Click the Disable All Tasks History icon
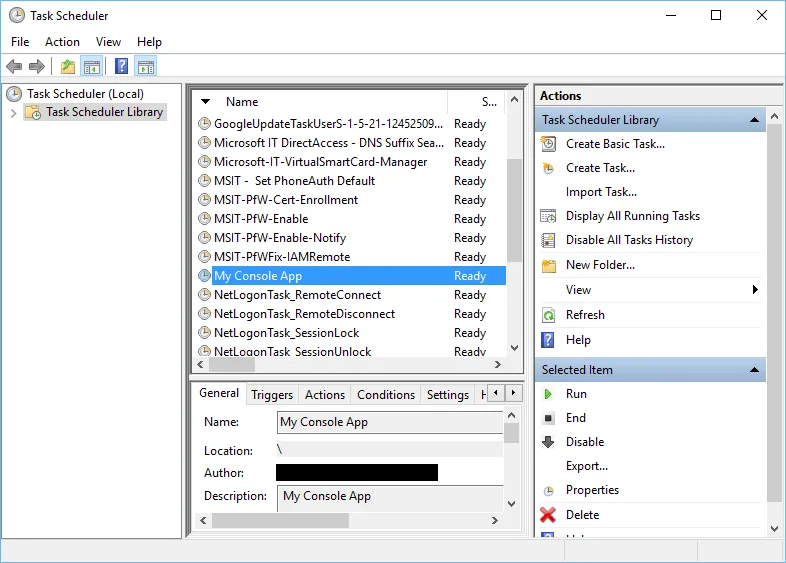Viewport: 786px width, 563px height. point(548,240)
